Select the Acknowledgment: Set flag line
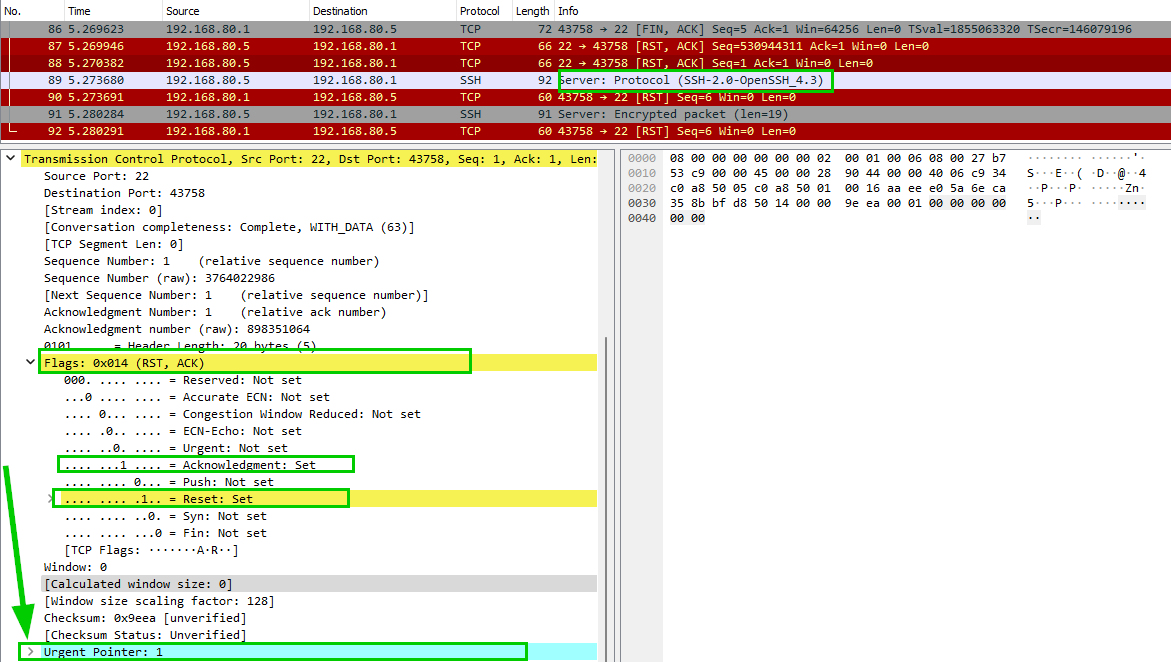Screen dimensions: 1171x662 pos(205,465)
